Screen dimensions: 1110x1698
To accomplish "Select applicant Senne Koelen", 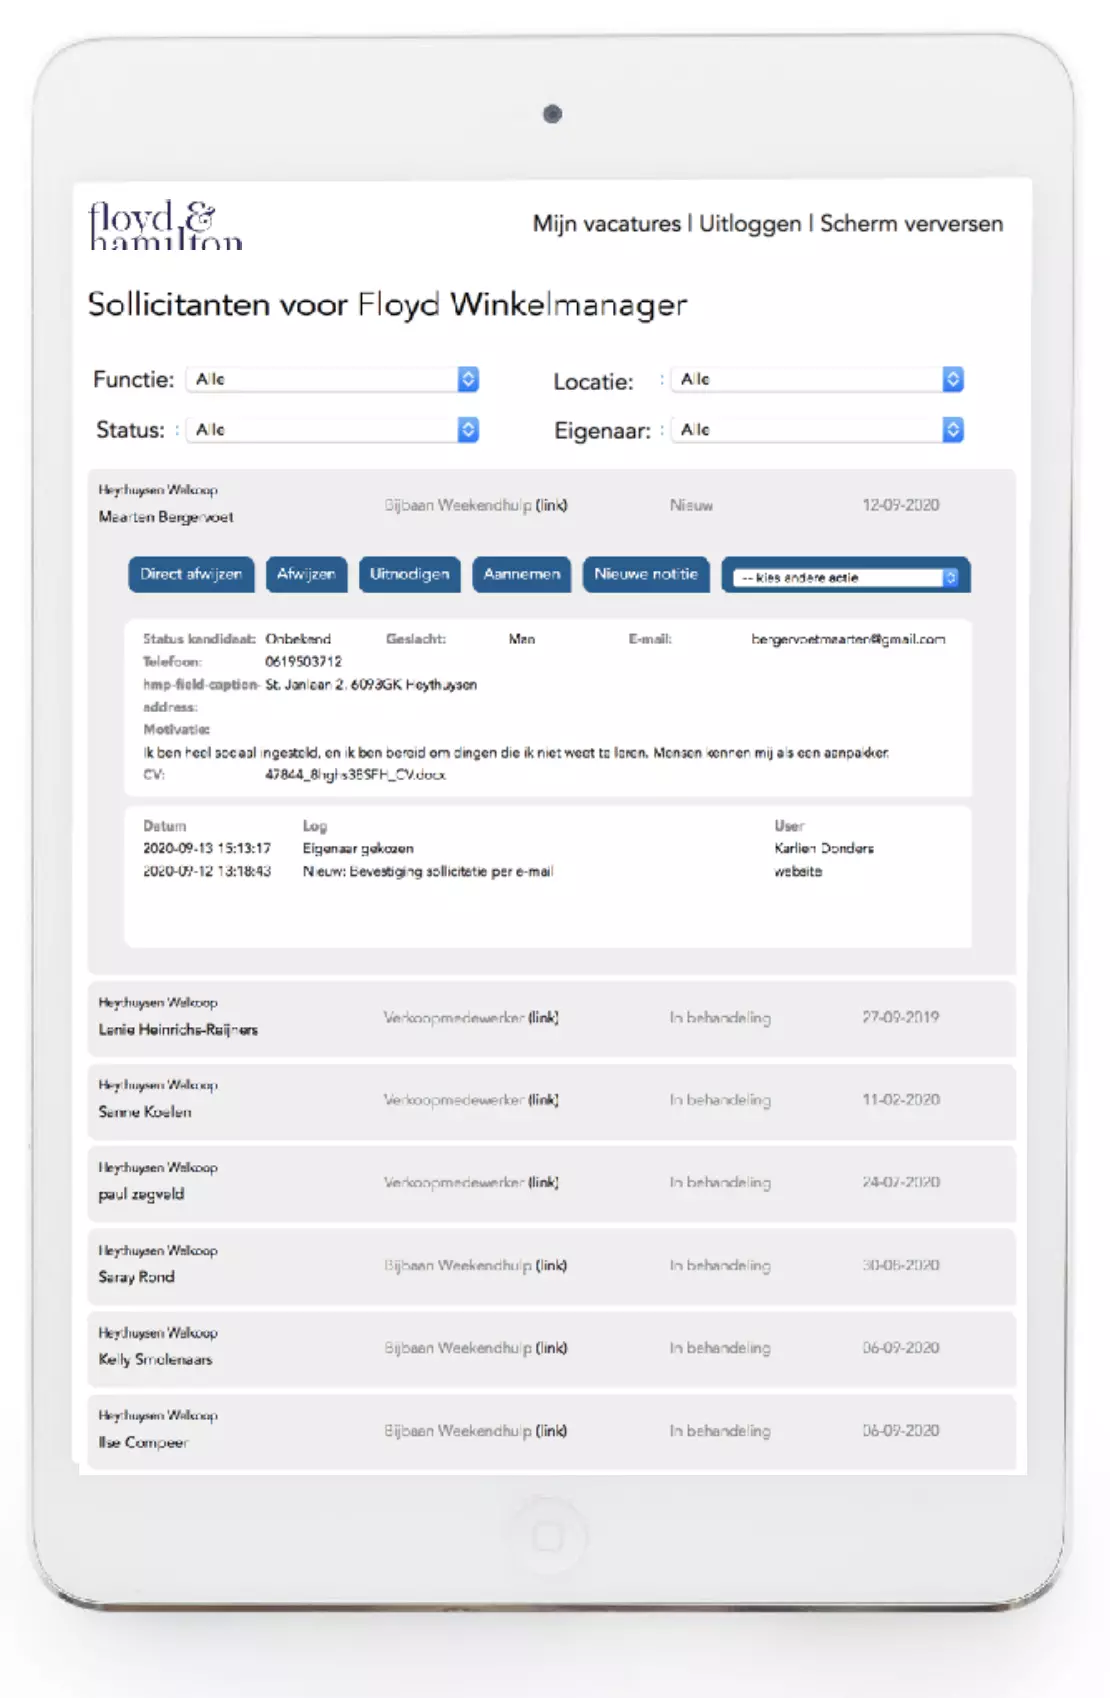I will pyautogui.click(x=145, y=1112).
